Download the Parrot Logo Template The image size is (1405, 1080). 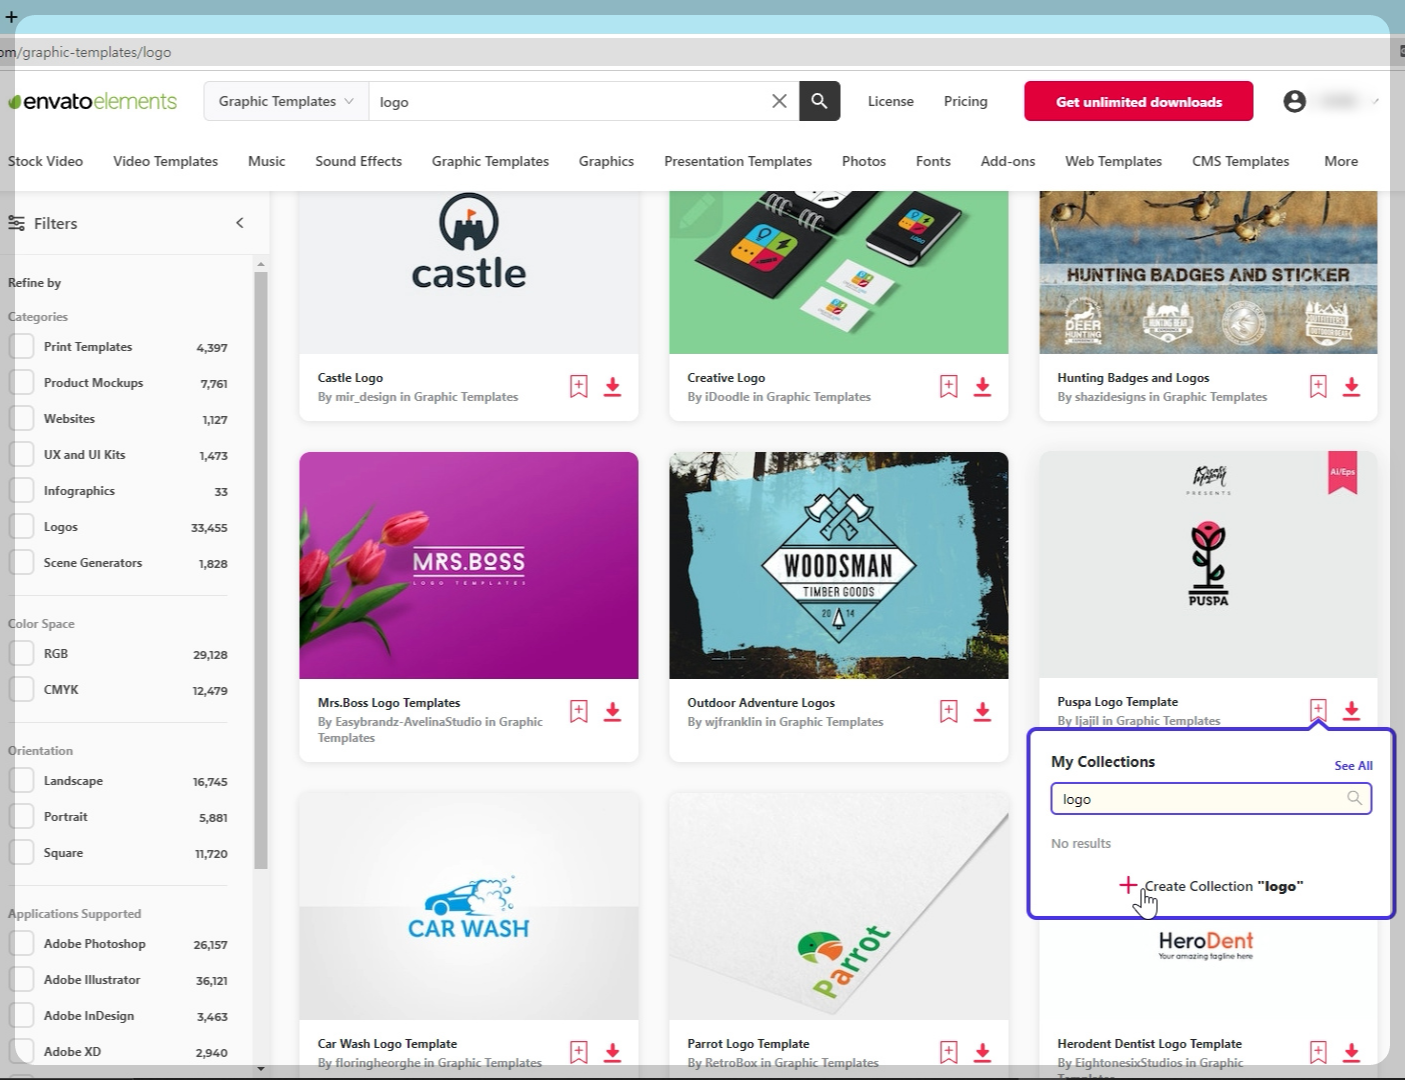[x=983, y=1053]
